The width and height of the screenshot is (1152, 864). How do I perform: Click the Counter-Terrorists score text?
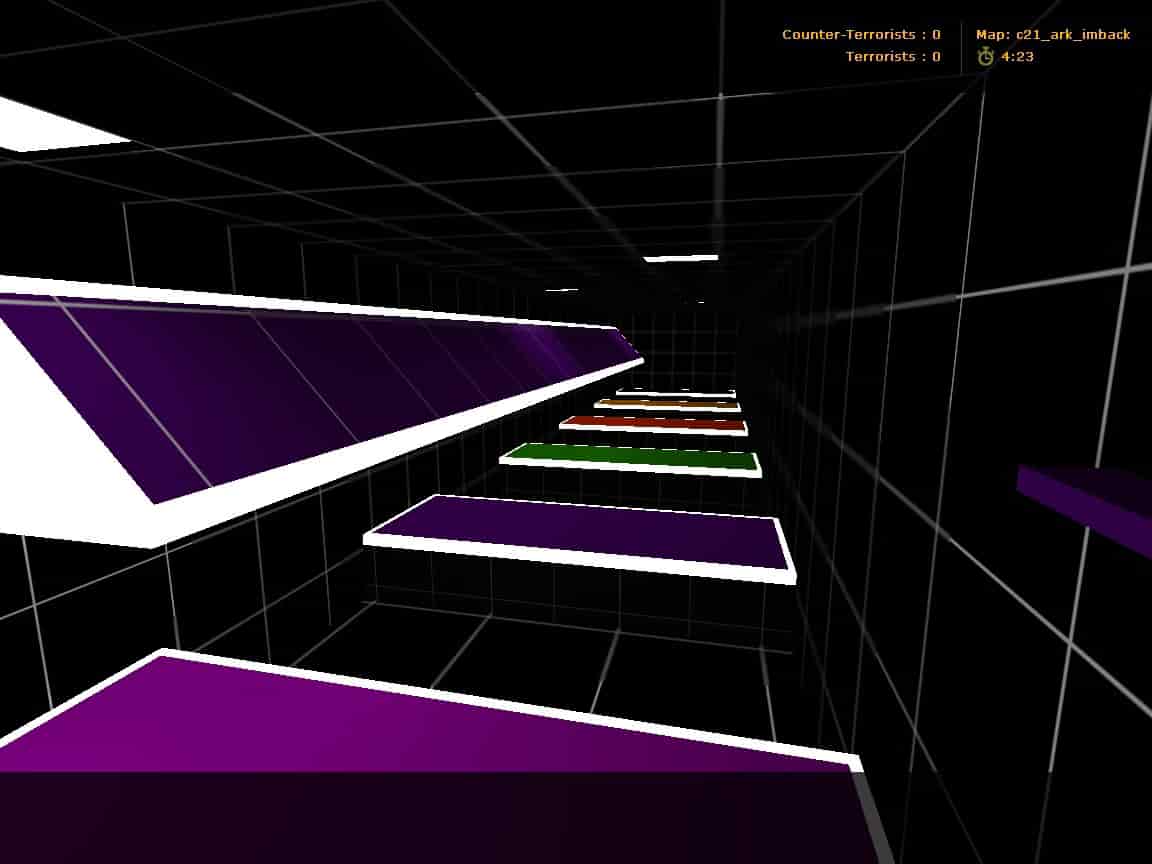861,35
